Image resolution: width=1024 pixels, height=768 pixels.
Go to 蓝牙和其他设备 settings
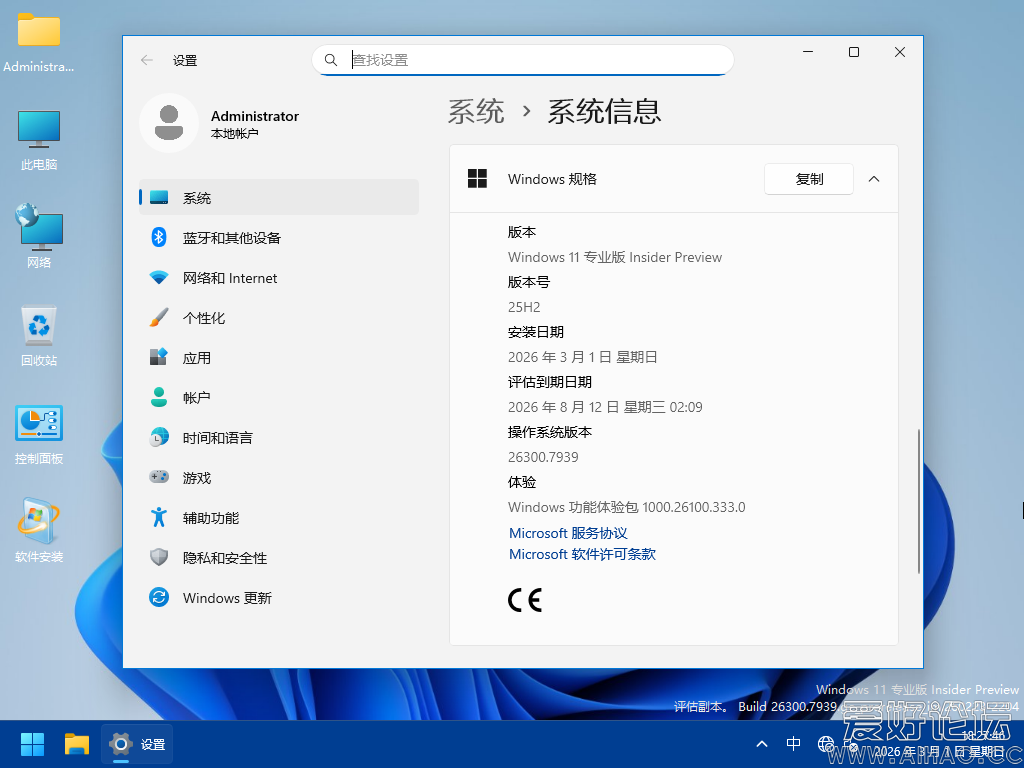(x=279, y=238)
